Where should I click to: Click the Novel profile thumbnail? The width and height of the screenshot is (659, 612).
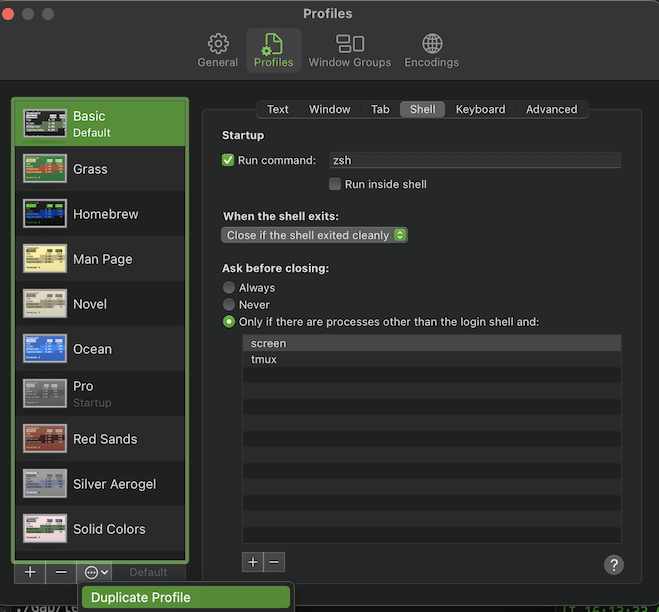click(x=45, y=303)
